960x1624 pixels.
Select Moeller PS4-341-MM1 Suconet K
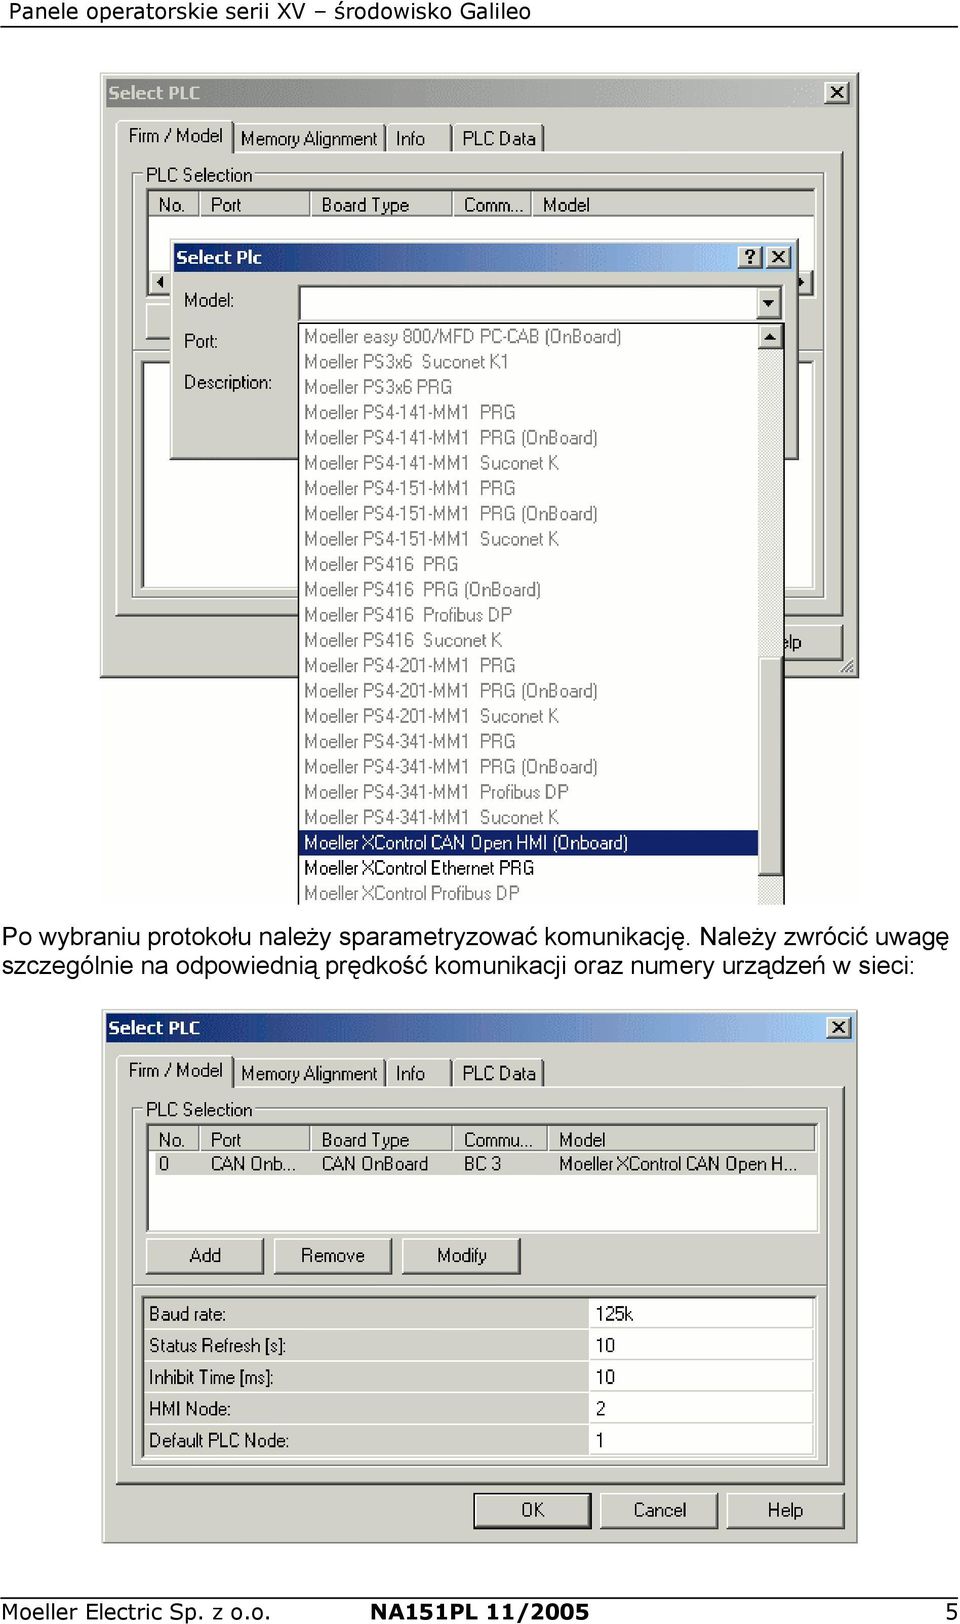[529, 817]
